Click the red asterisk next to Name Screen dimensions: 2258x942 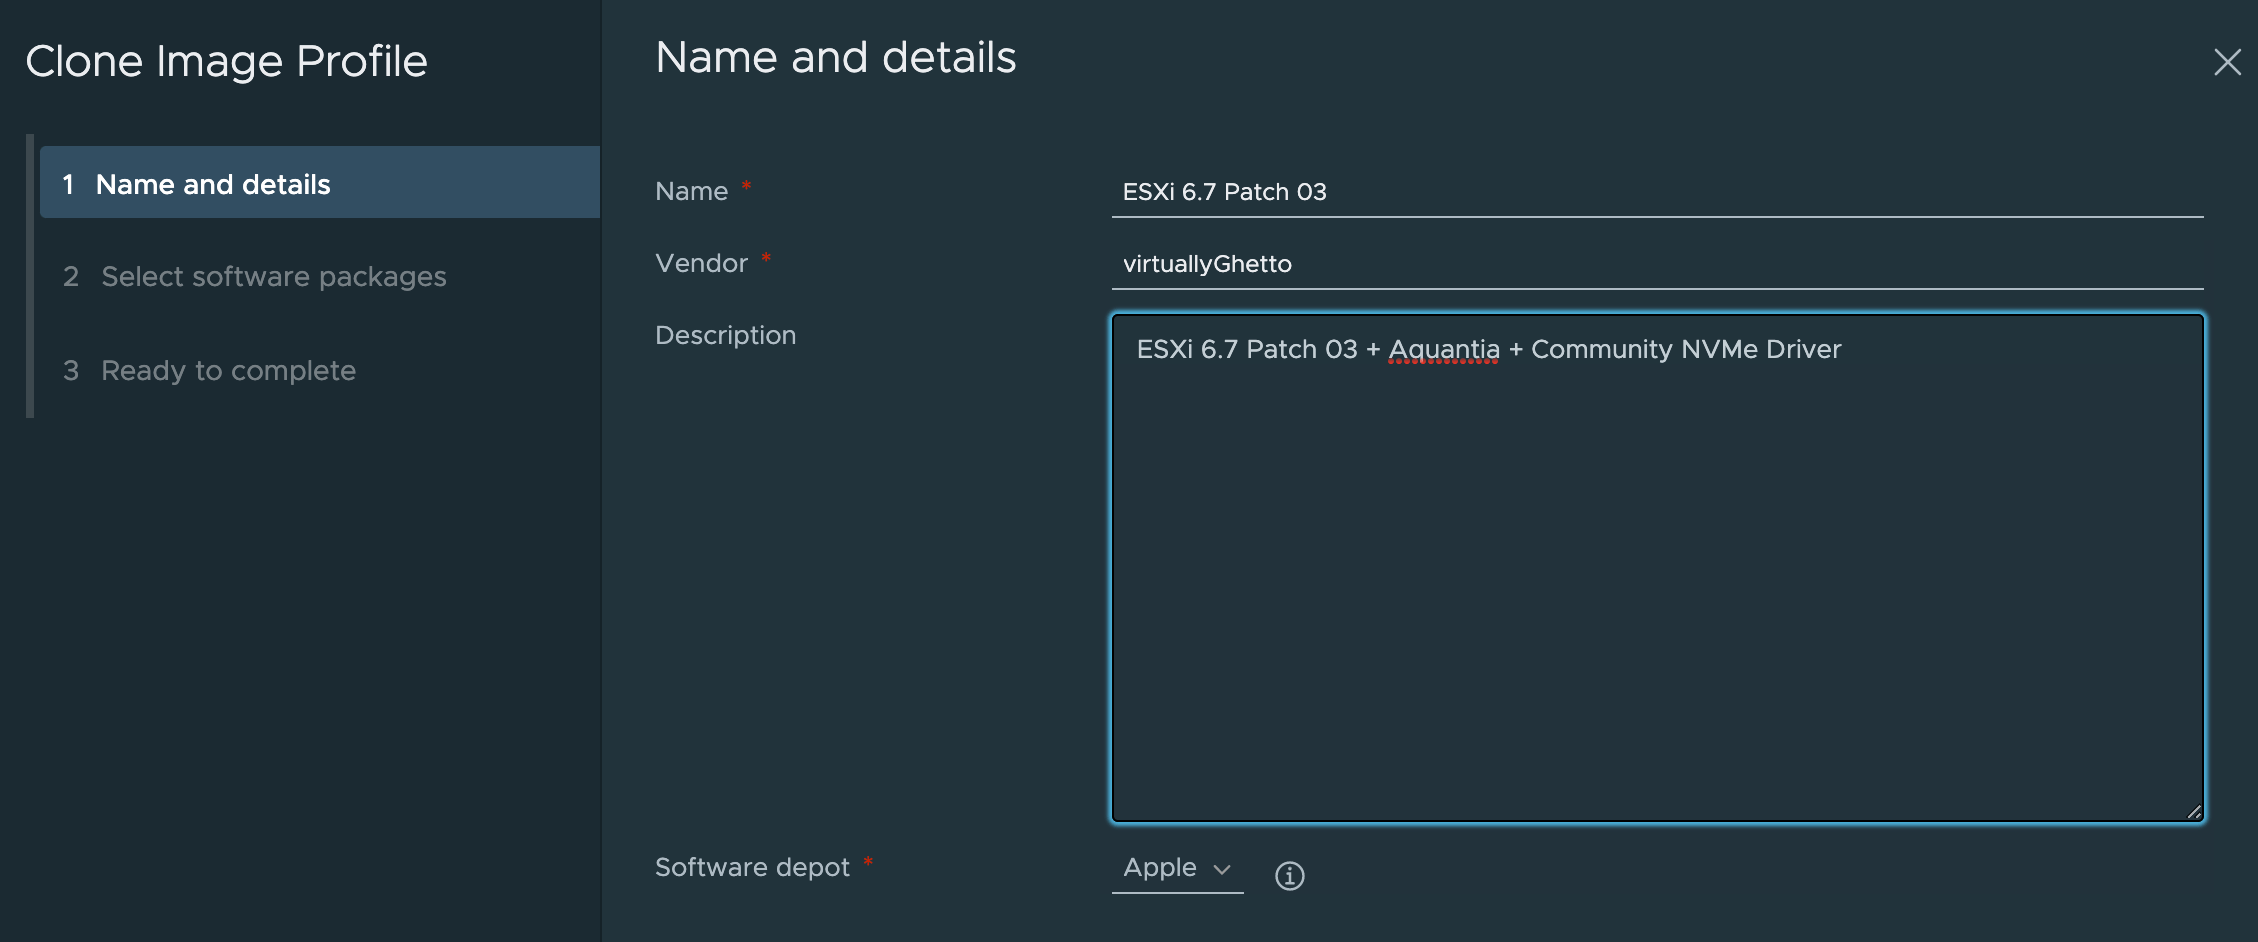(x=744, y=186)
